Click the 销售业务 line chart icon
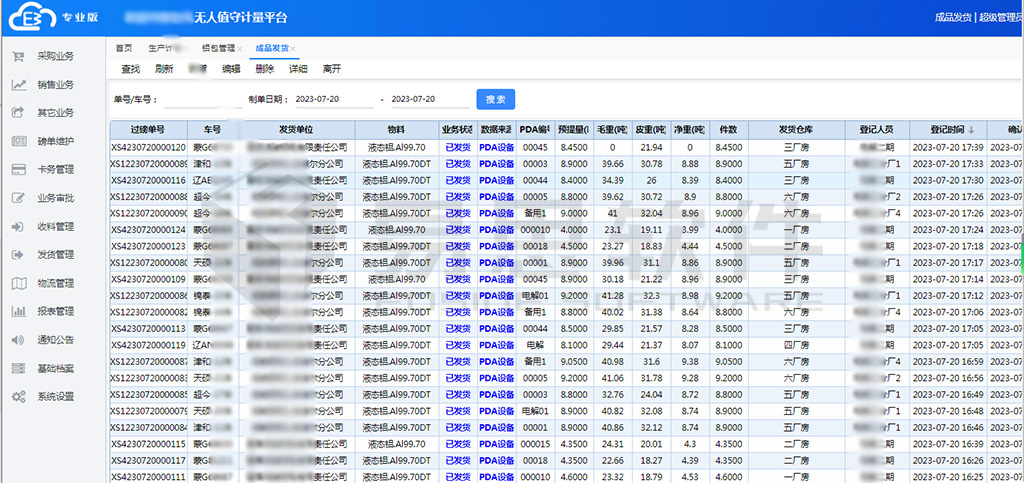Screen dimensions: 1024x483 coord(18,85)
